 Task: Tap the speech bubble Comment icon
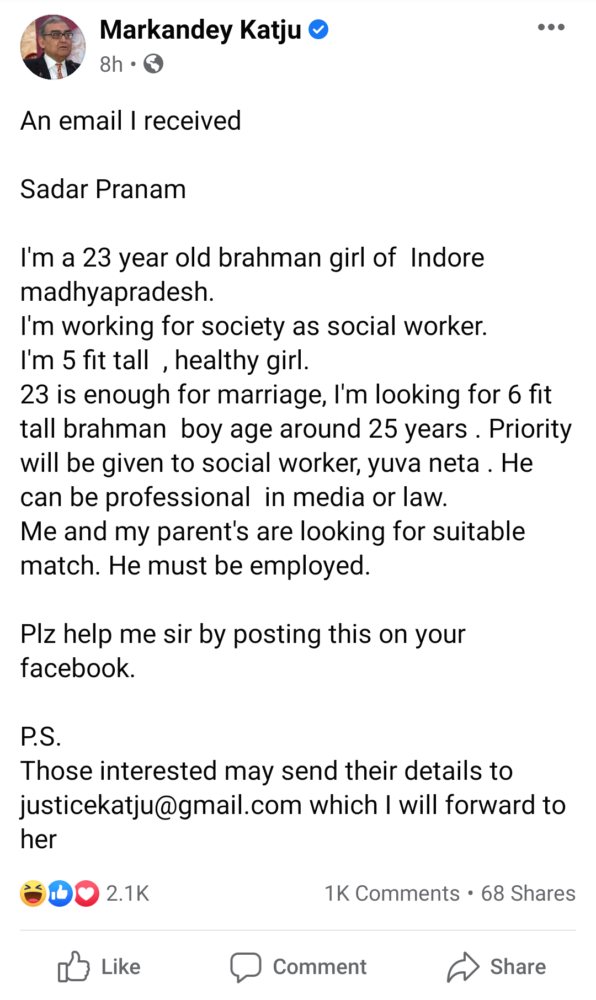[x=246, y=967]
